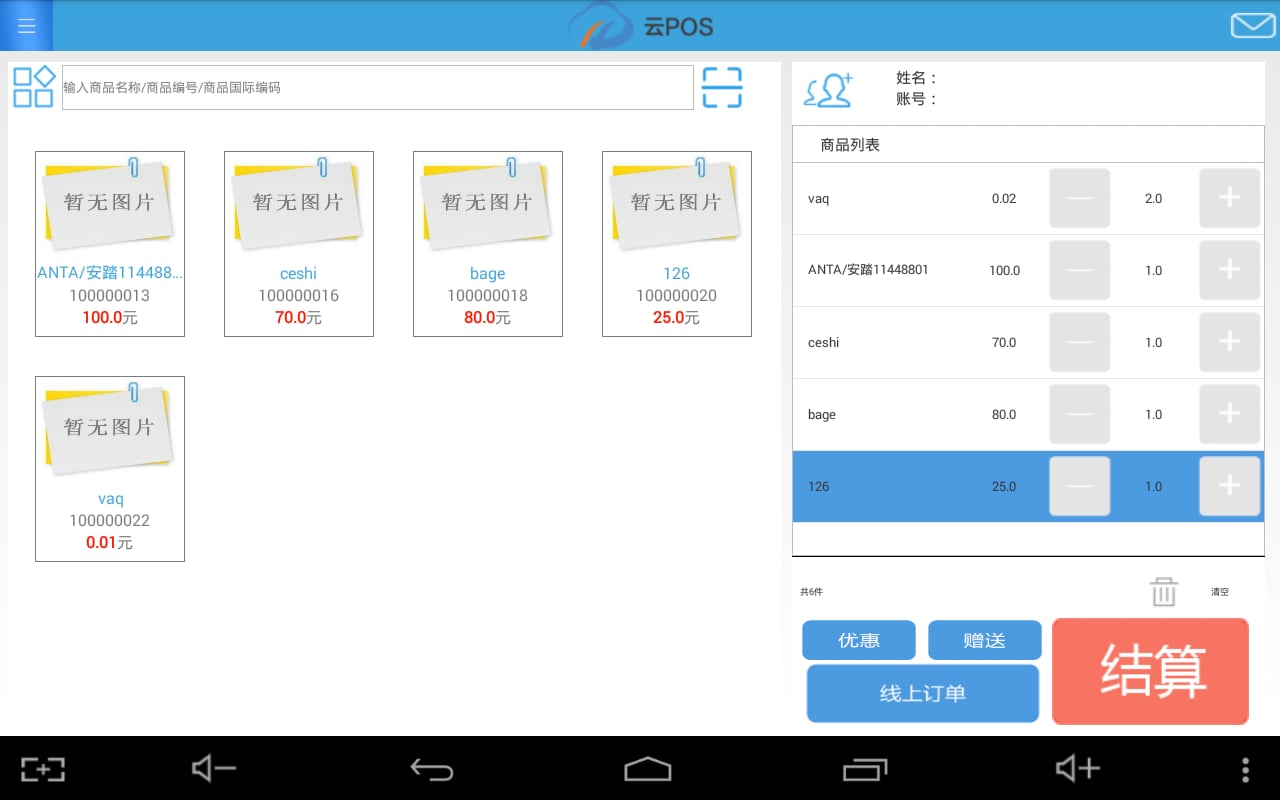Click the 0.01元 price on vaq card

tap(110, 543)
